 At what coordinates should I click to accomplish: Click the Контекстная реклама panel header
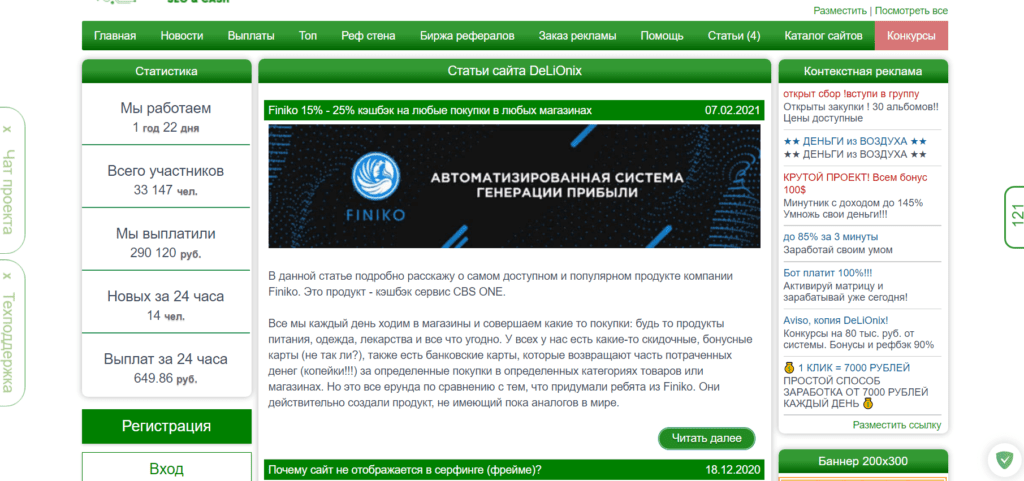point(863,71)
